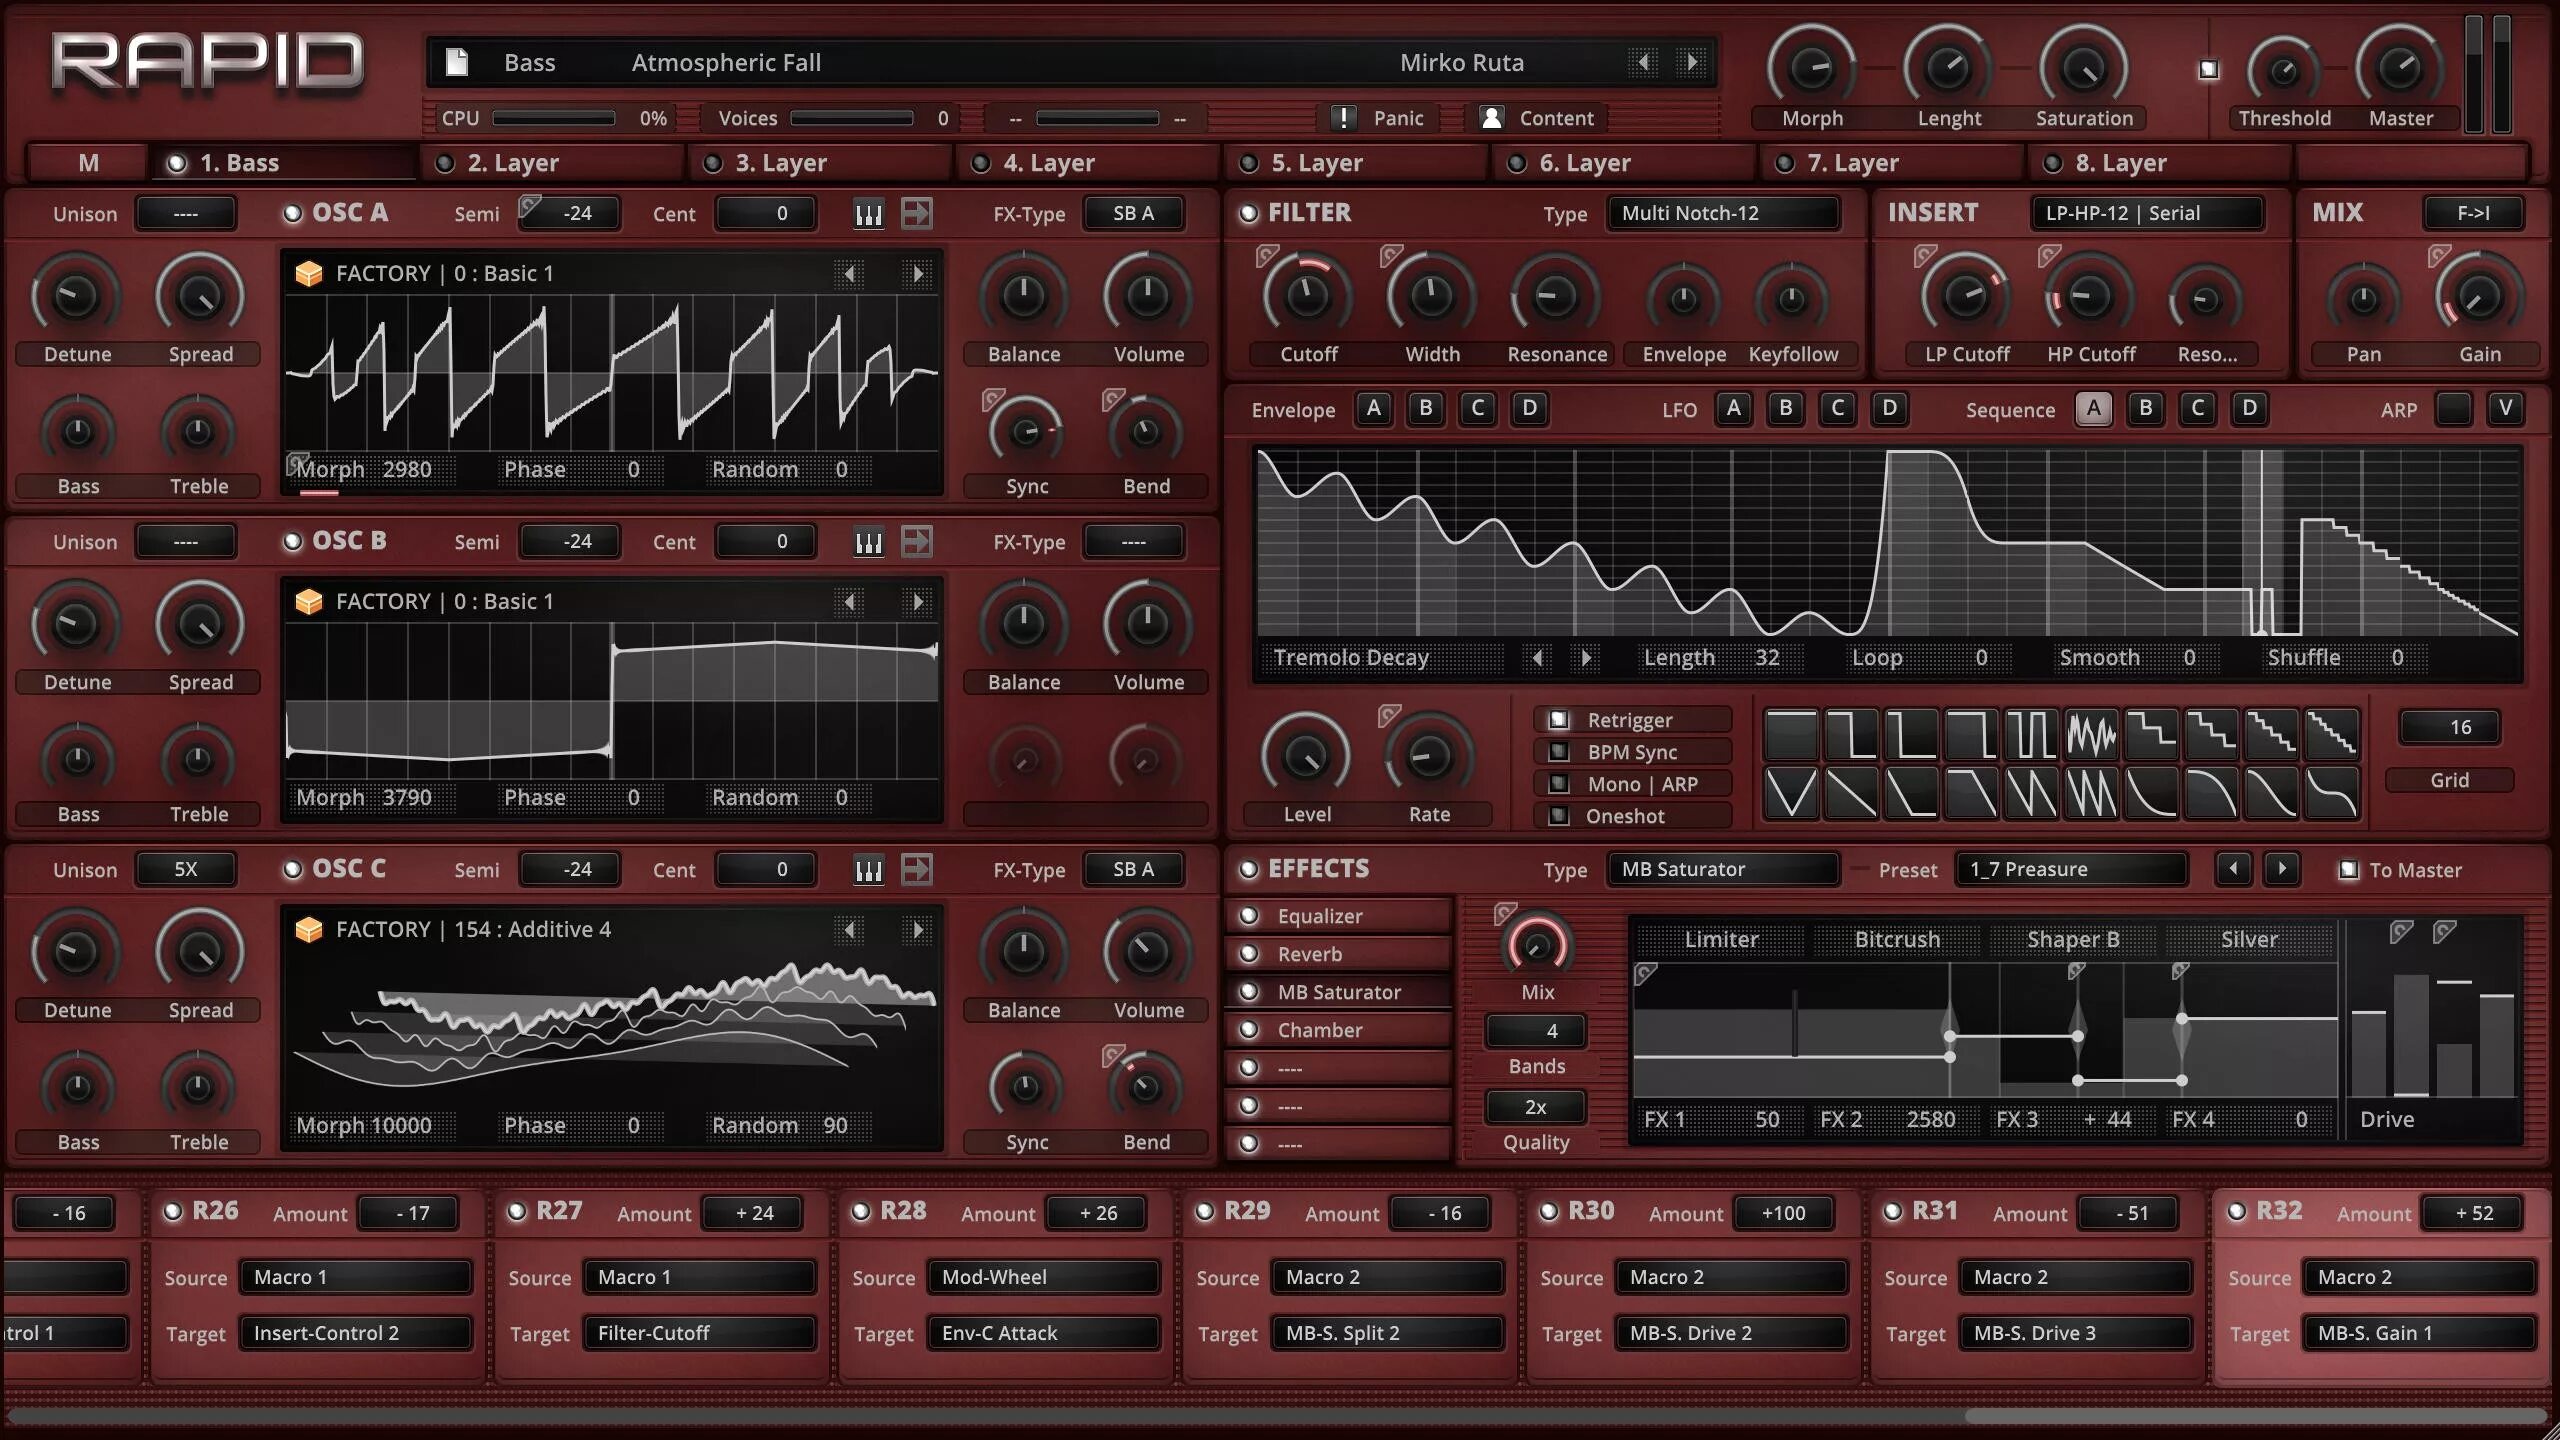Open R27 Target Filter-Cutoff dropdown
This screenshot has width=2560, height=1440.
point(699,1333)
